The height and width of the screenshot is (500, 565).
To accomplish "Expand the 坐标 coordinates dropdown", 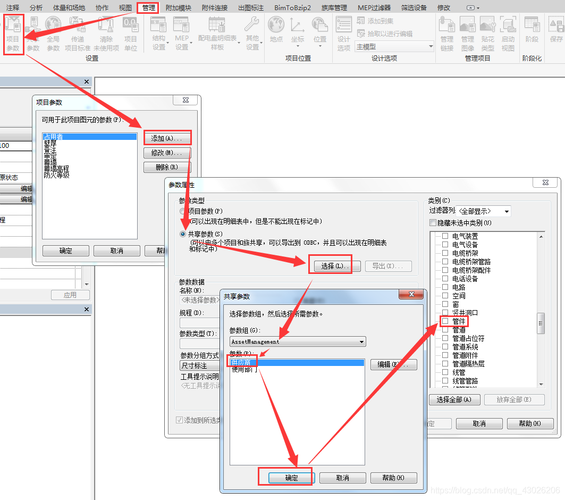I will coord(297,46).
